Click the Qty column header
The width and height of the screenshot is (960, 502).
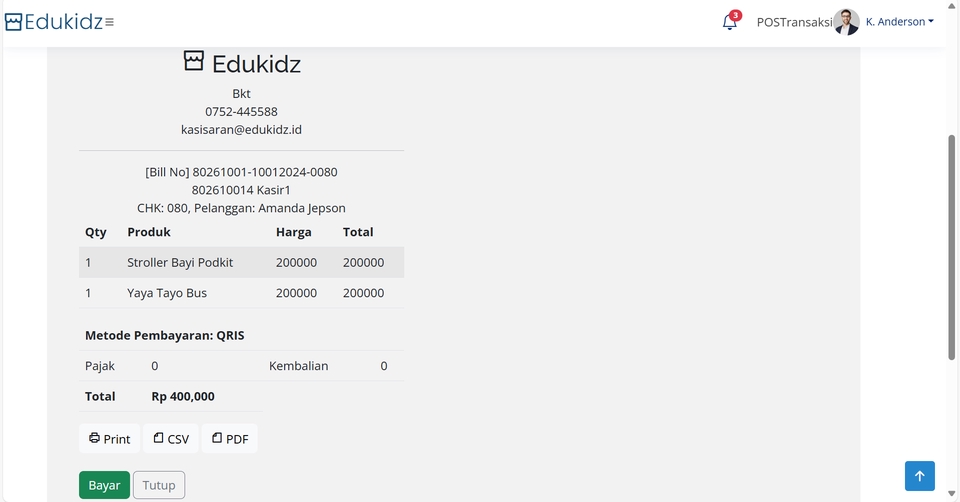(x=96, y=233)
